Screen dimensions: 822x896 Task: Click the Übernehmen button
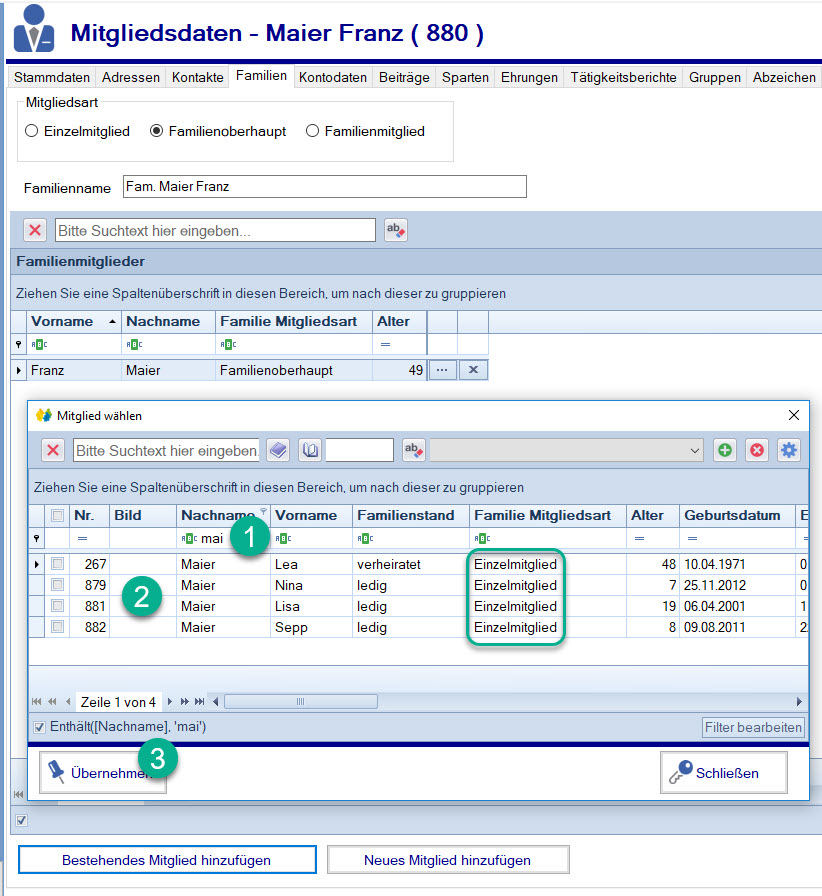[103, 773]
